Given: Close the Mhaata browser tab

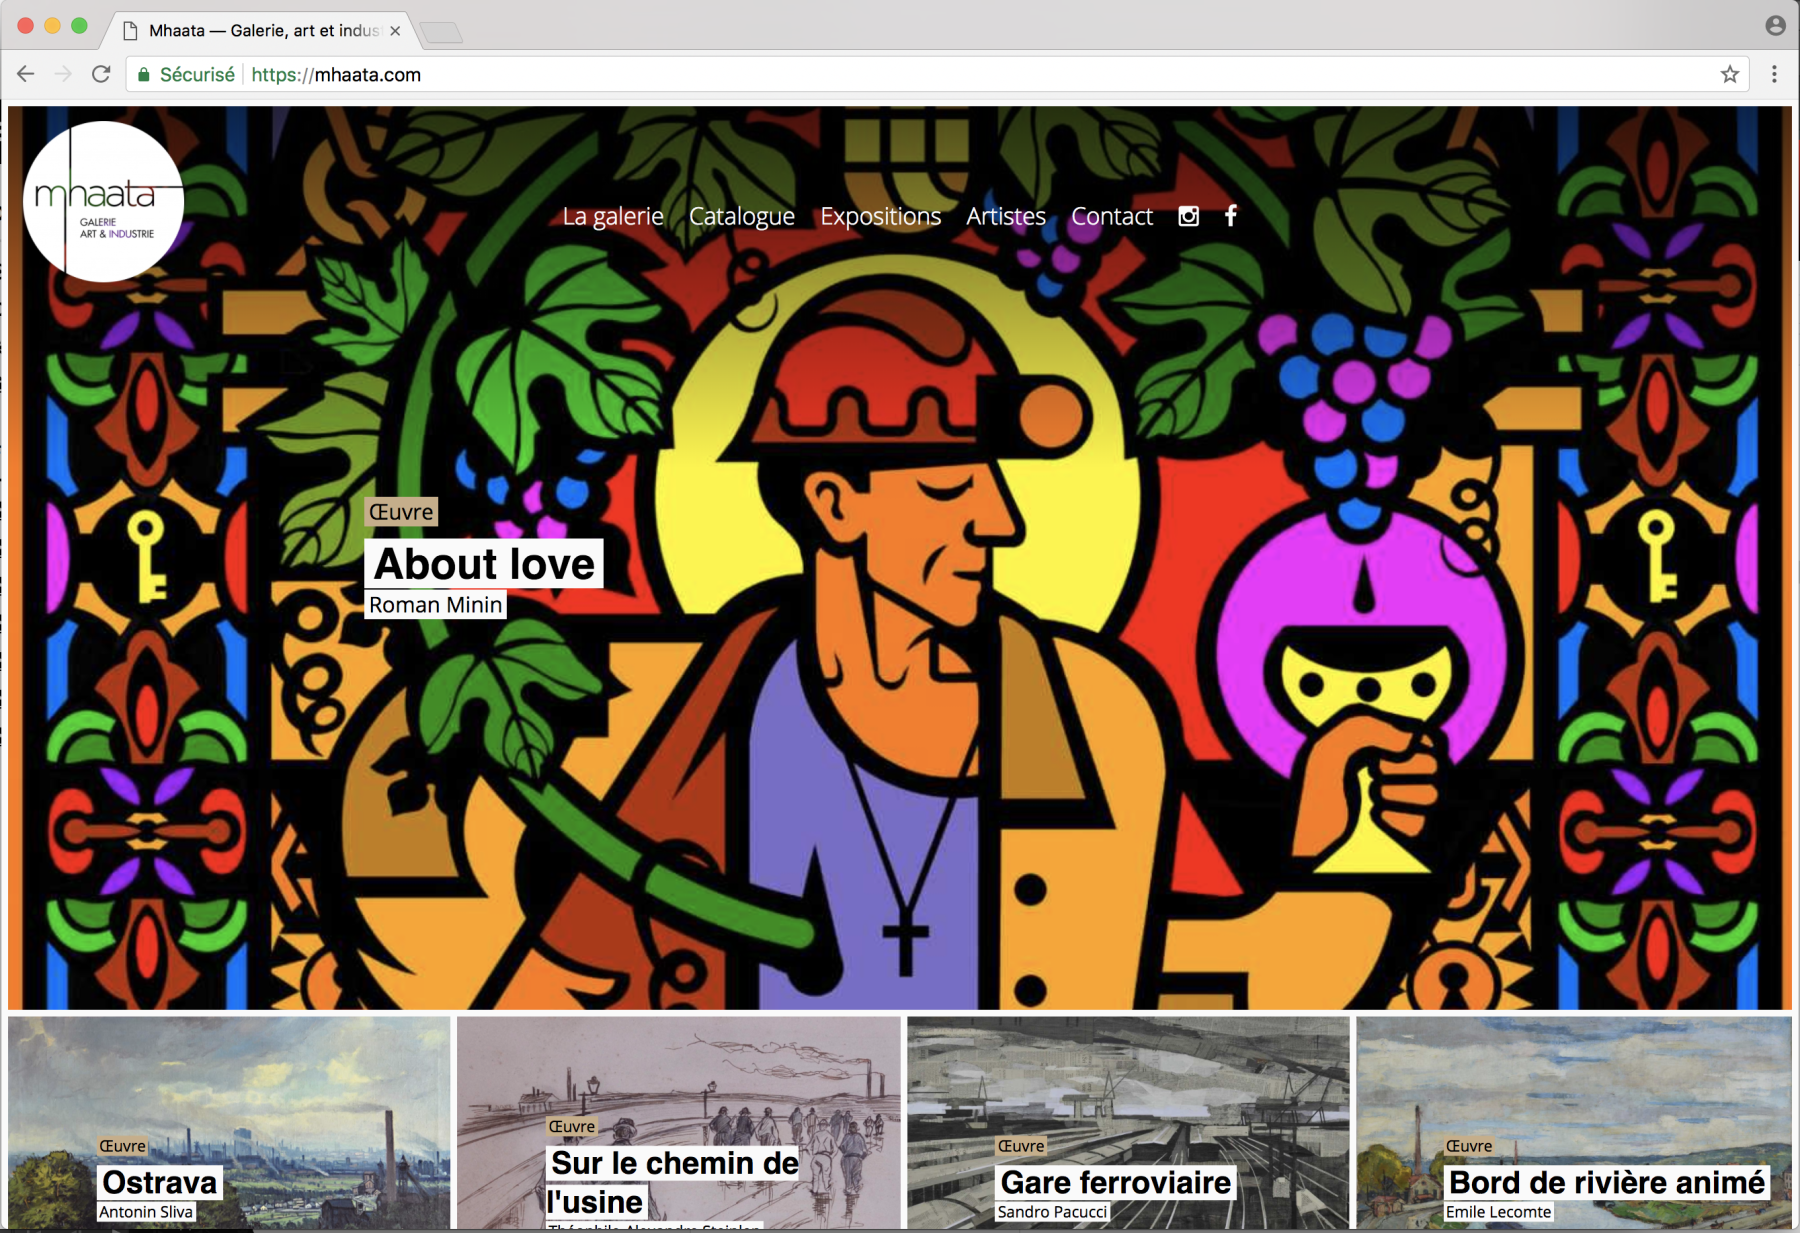Looking at the screenshot, I should [x=395, y=31].
